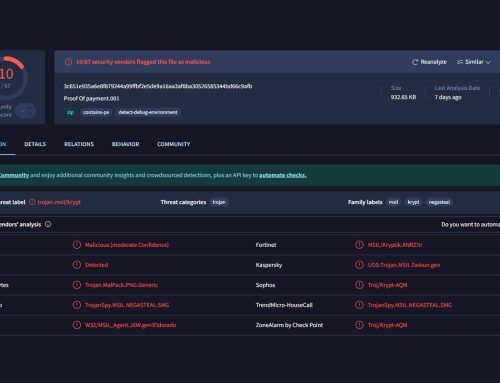The width and height of the screenshot is (500, 383).
Task: Click the community score vote control
Action: (26, 111)
